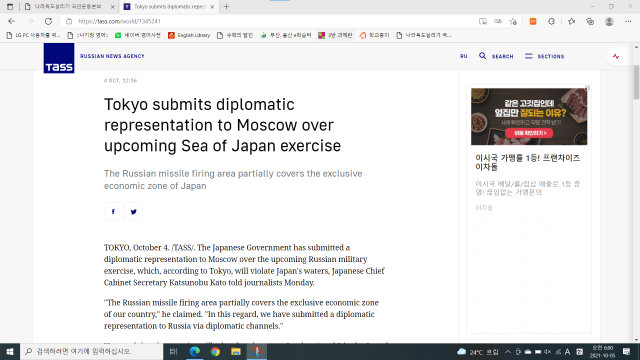
Task: Open the LG PC bookmark
Action: point(33,36)
